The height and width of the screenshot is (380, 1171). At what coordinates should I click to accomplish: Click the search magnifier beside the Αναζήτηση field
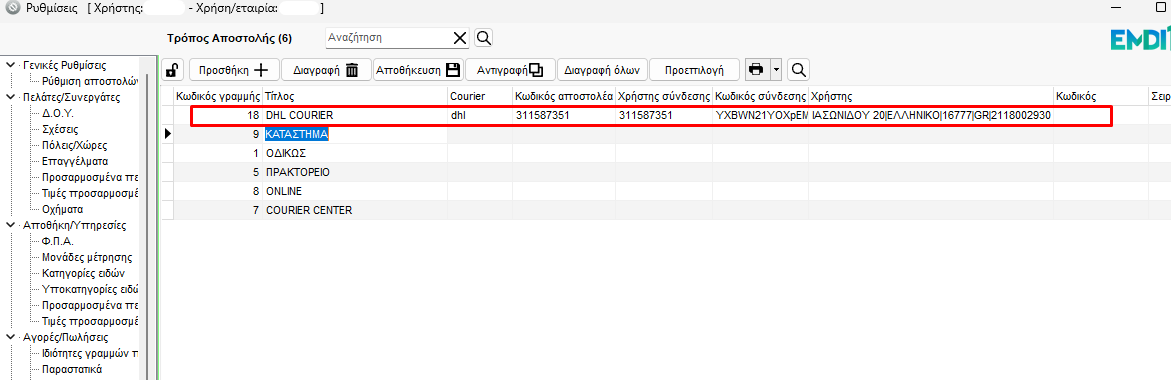click(483, 37)
